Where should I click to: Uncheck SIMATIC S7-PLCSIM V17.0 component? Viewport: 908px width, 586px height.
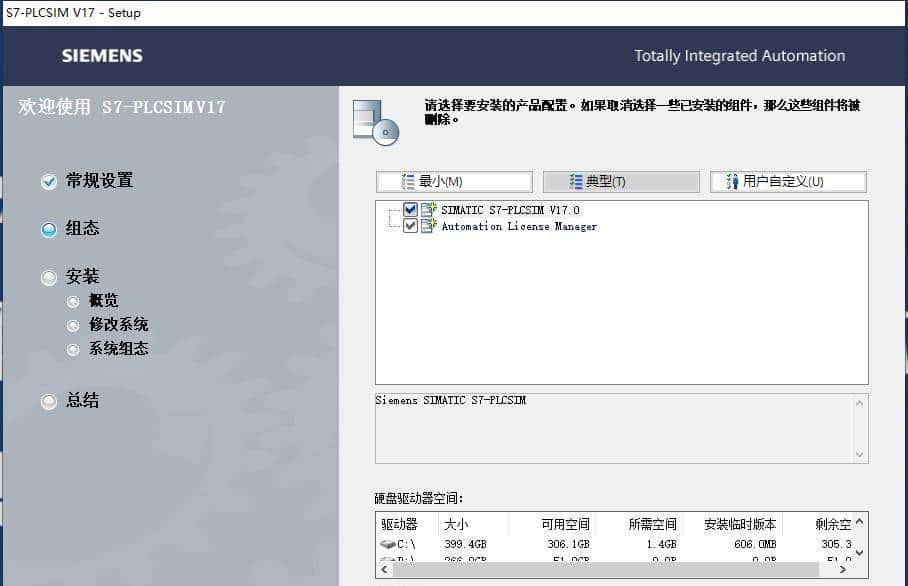(x=409, y=210)
